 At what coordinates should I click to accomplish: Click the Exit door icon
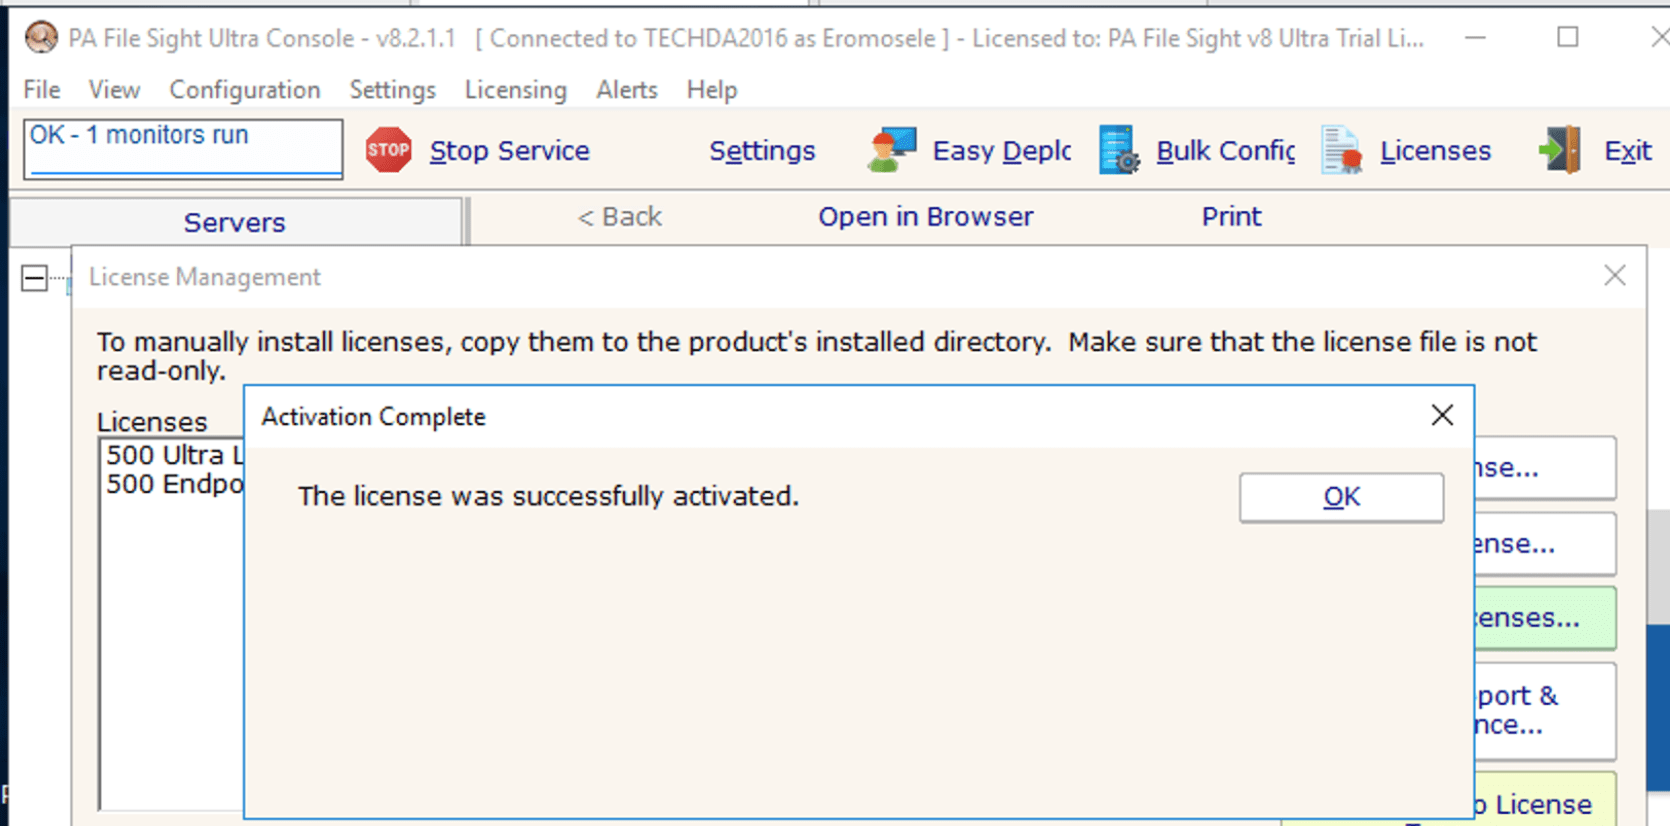(x=1560, y=151)
